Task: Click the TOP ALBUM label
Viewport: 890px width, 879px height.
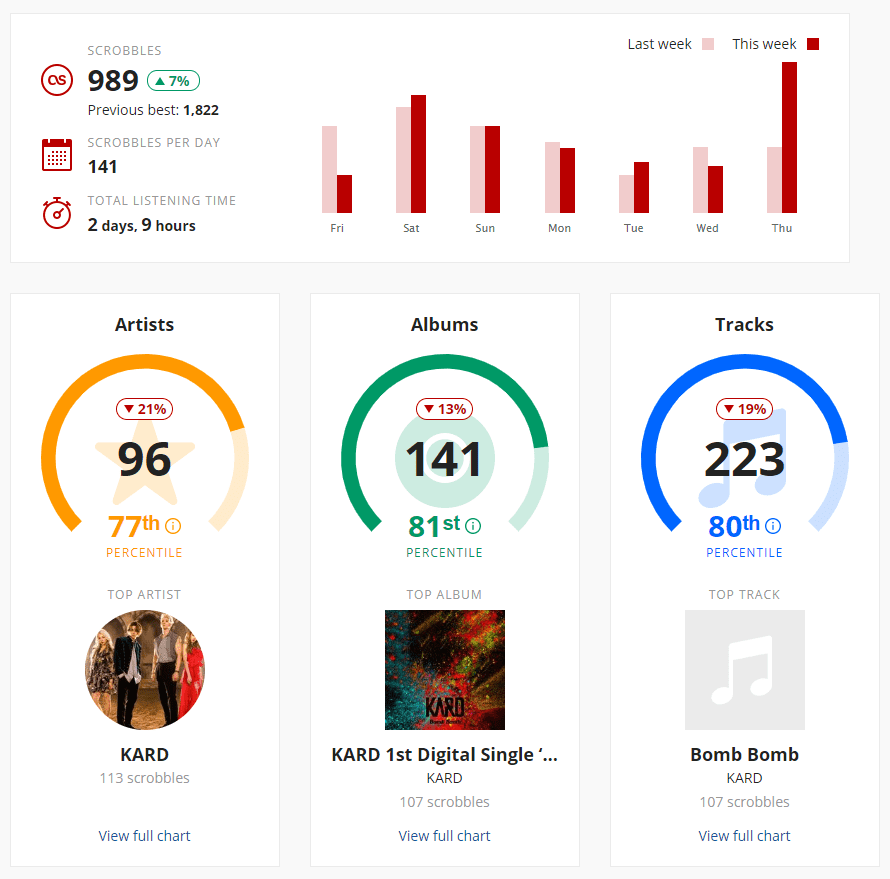Action: (444, 595)
